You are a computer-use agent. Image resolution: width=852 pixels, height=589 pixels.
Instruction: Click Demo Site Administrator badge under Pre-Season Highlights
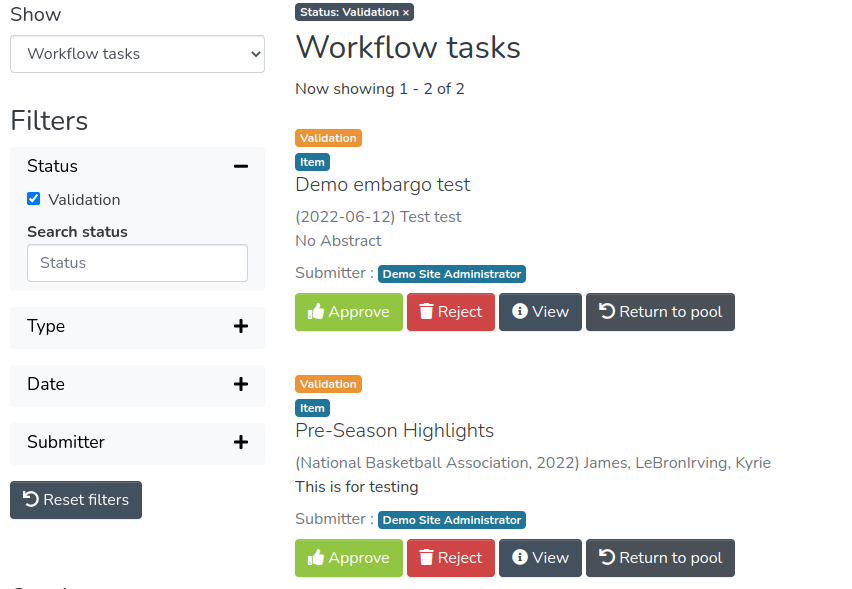452,520
